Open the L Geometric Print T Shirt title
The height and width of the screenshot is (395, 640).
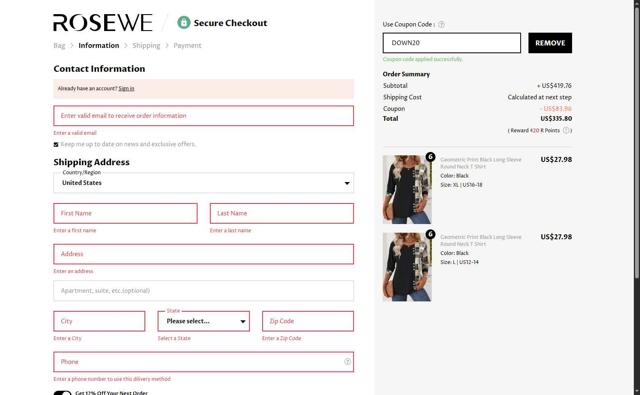point(481,240)
